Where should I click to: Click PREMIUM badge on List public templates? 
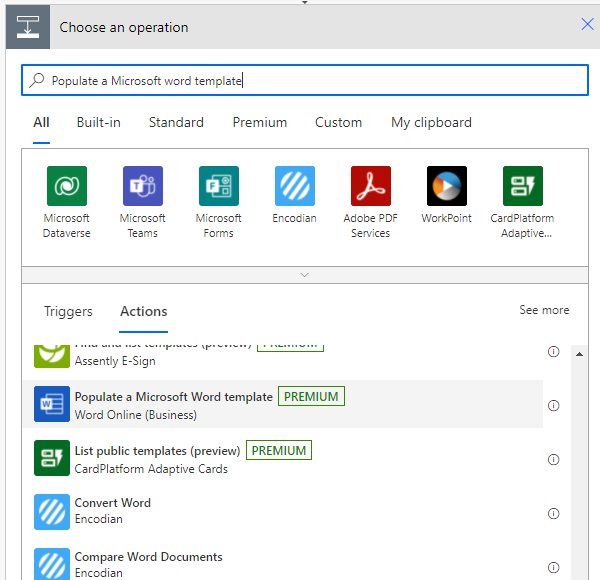pos(279,450)
